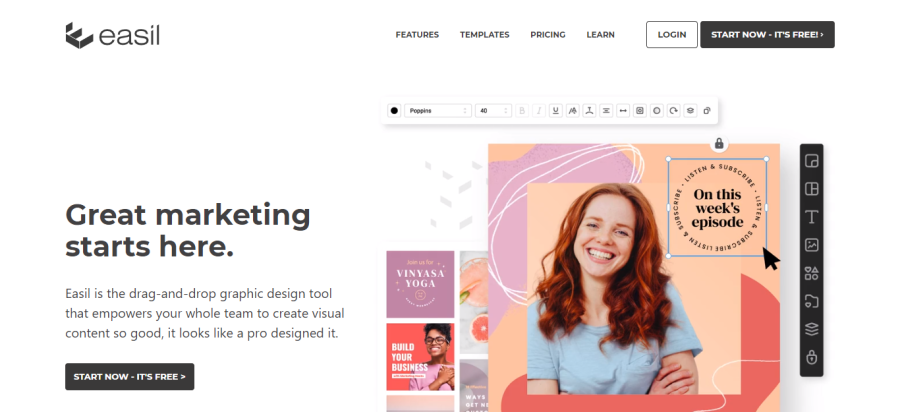Select the Build Your Business template thumbnail

[420, 357]
